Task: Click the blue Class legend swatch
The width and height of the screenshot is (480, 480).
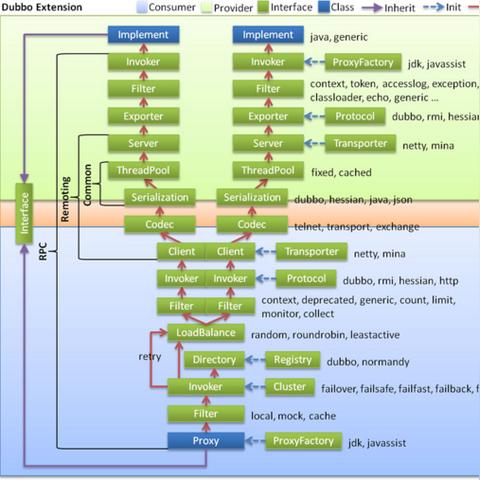Action: [x=324, y=7]
